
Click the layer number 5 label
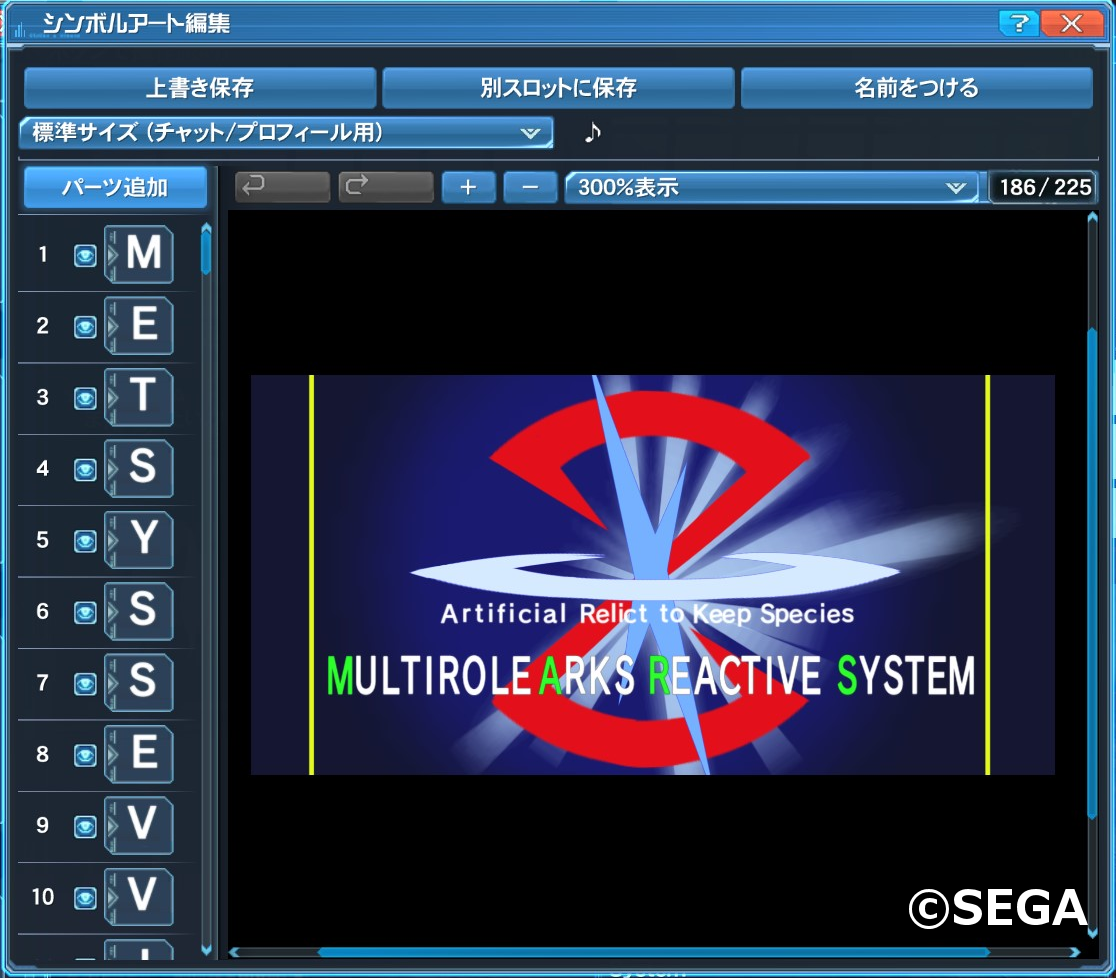click(43, 540)
